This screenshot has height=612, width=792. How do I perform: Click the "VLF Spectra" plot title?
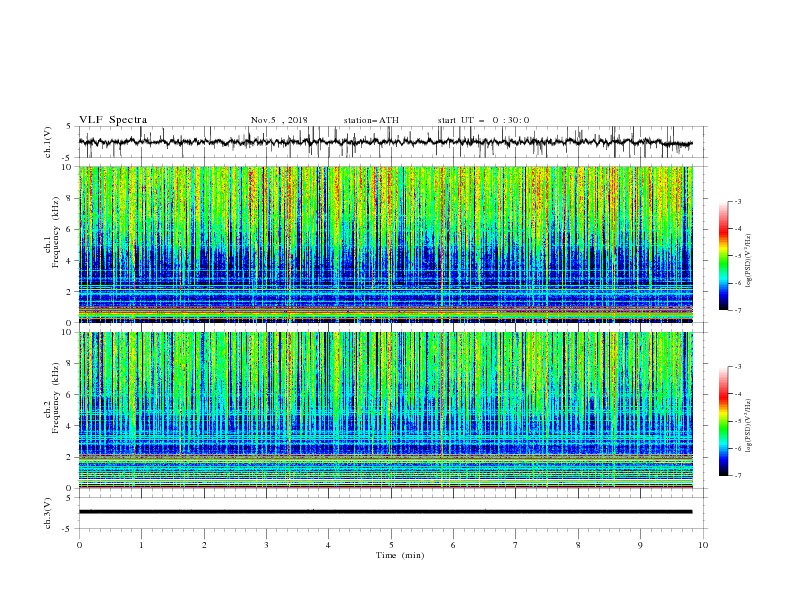click(113, 120)
